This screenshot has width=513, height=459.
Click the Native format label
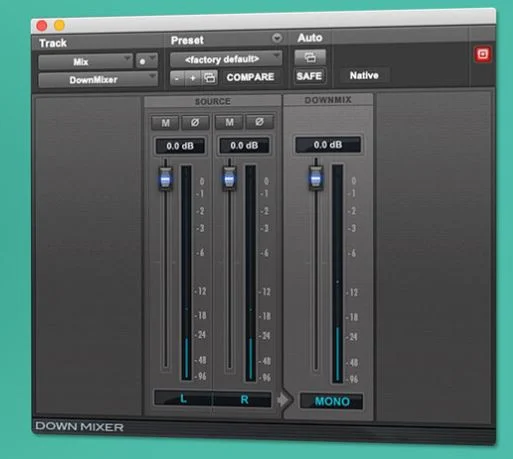point(364,75)
